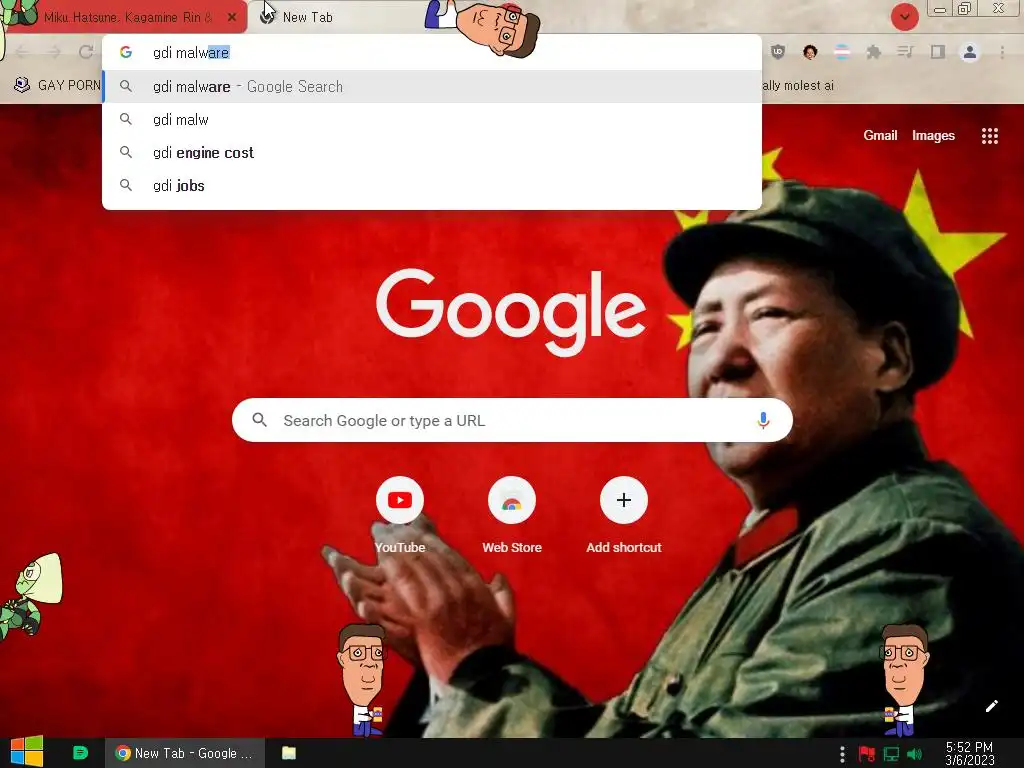The width and height of the screenshot is (1024, 768).
Task: Click the first bookmark's icon in the bookmarks bar
Action: click(22, 85)
